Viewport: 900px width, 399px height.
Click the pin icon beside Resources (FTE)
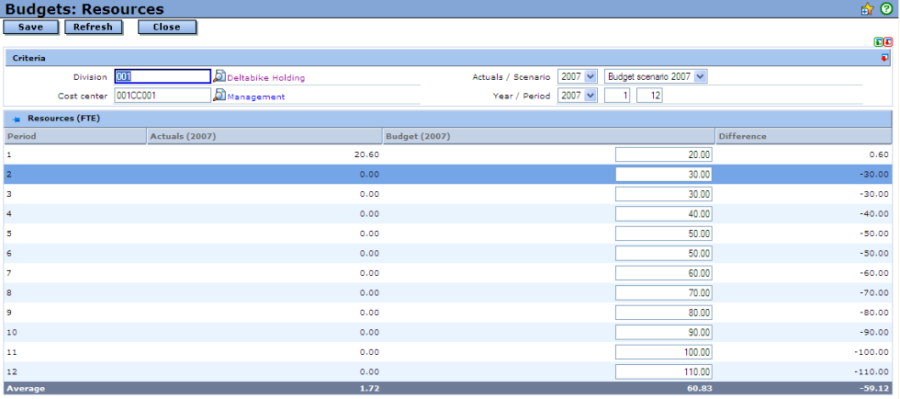point(17,119)
